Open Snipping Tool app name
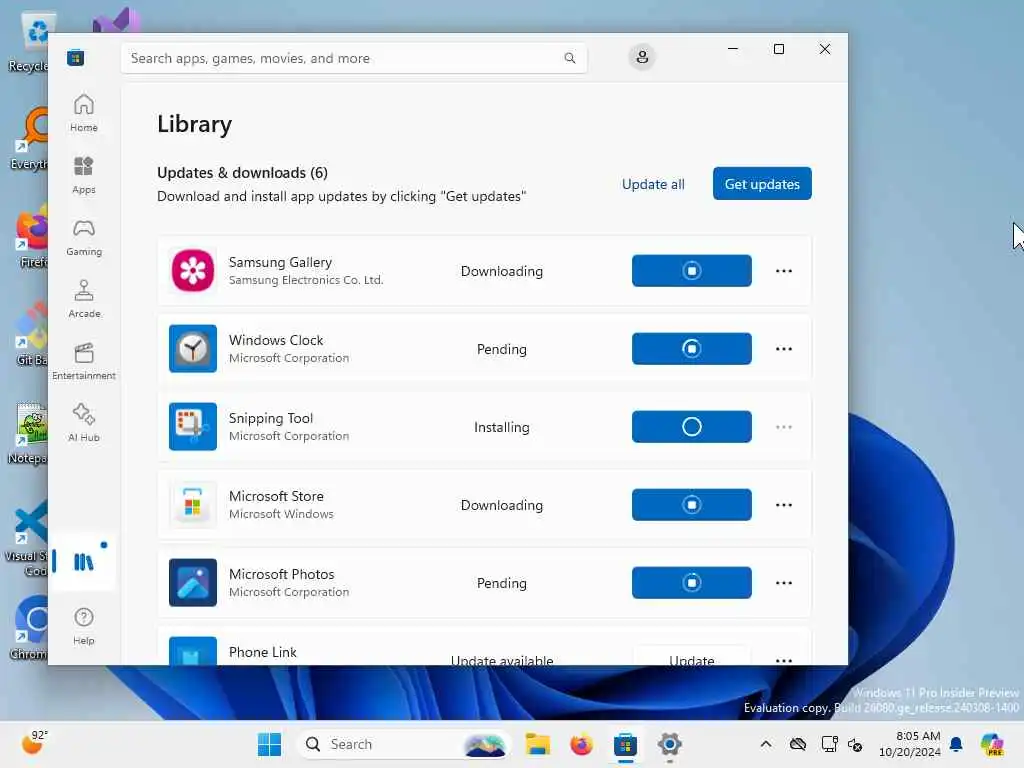The height and width of the screenshot is (768, 1024). tap(270, 418)
